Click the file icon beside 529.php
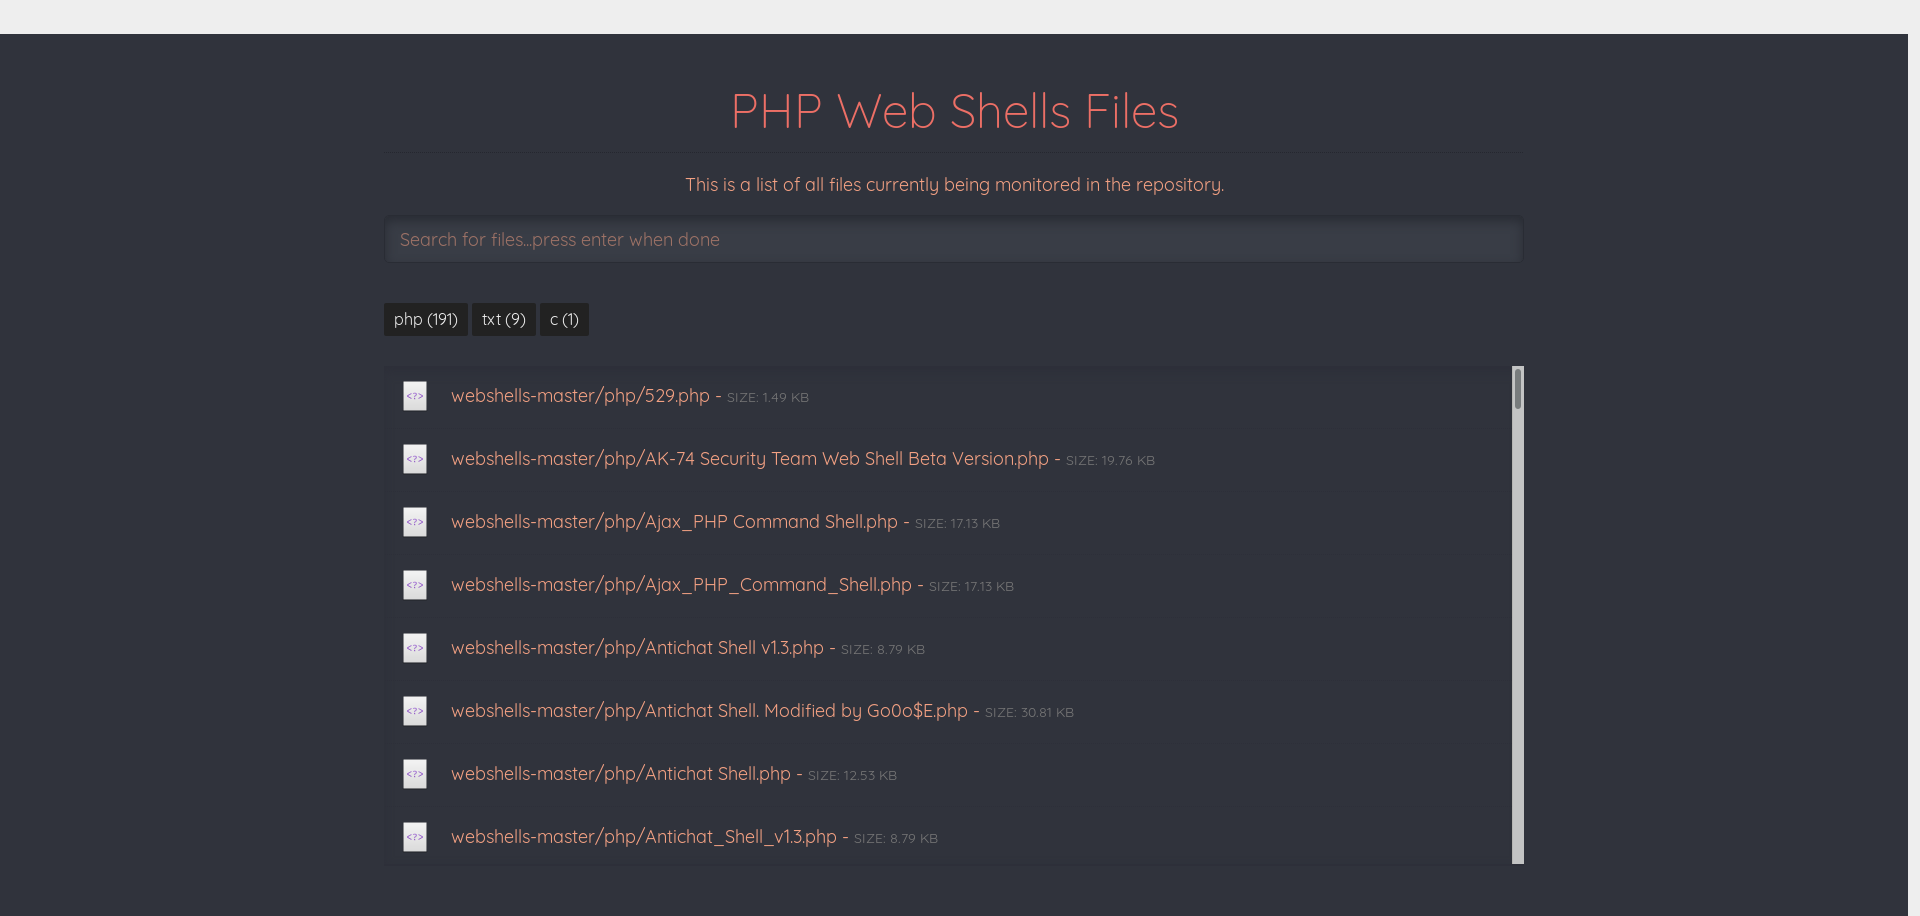Viewport: 1920px width, 916px height. click(415, 396)
